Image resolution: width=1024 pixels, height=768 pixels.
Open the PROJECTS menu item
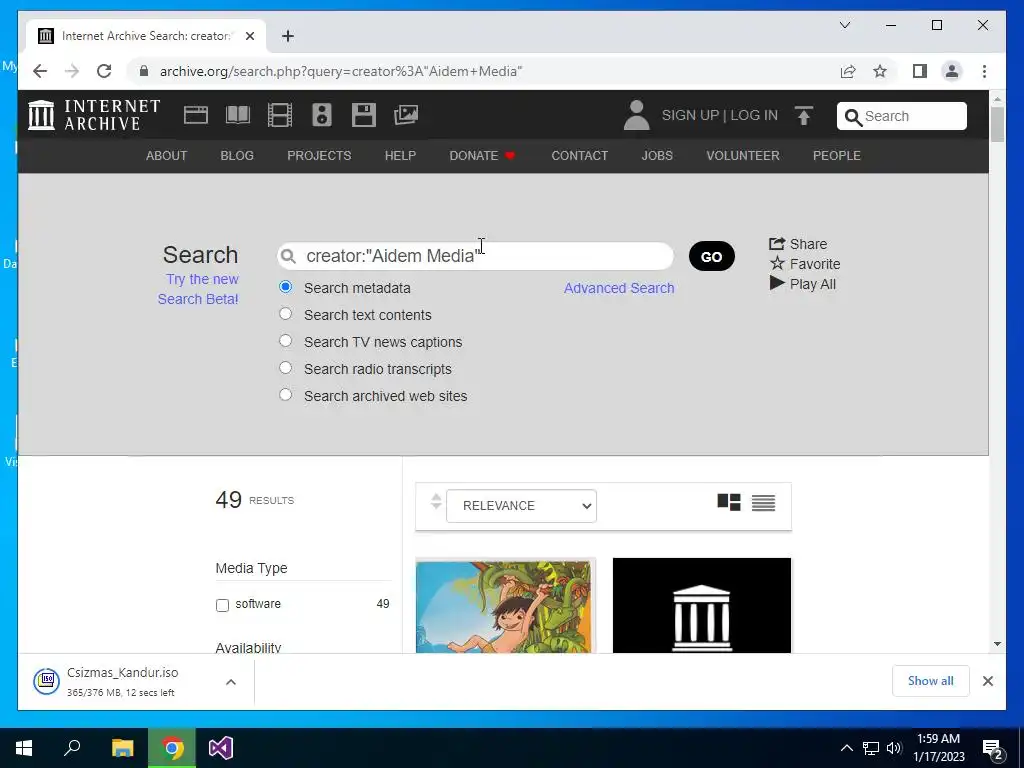[319, 155]
